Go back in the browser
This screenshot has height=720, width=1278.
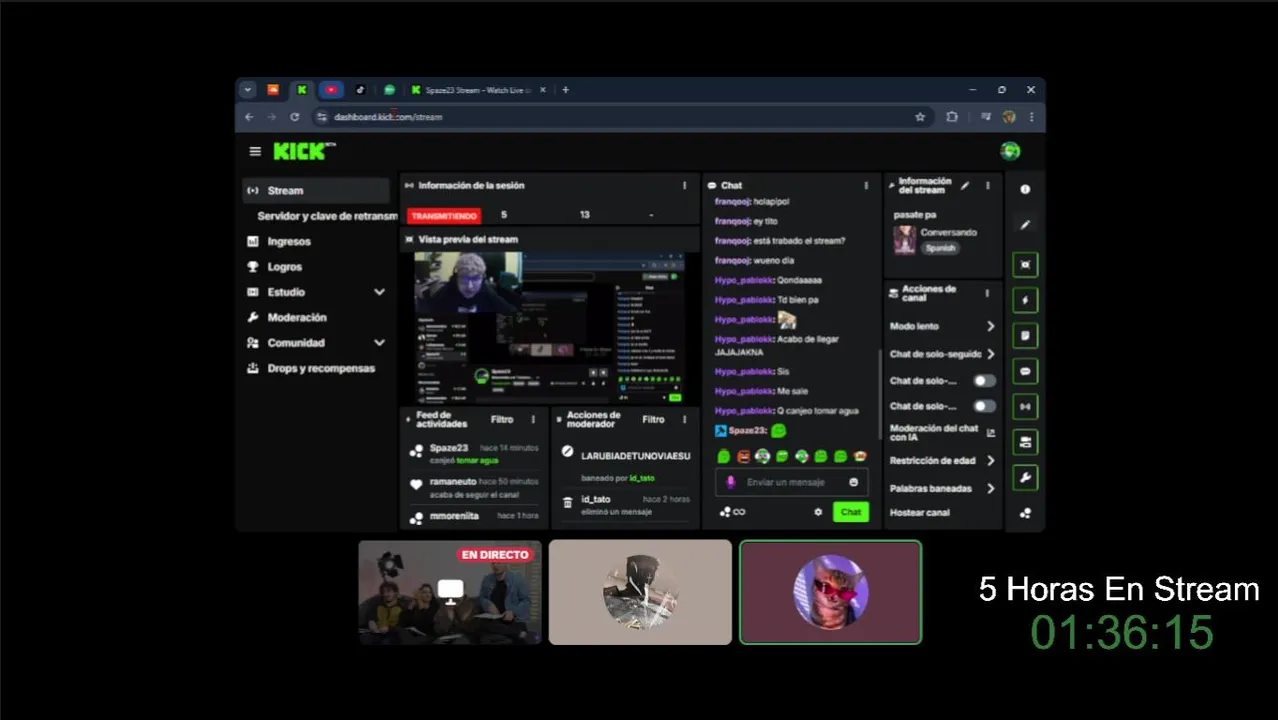(249, 117)
